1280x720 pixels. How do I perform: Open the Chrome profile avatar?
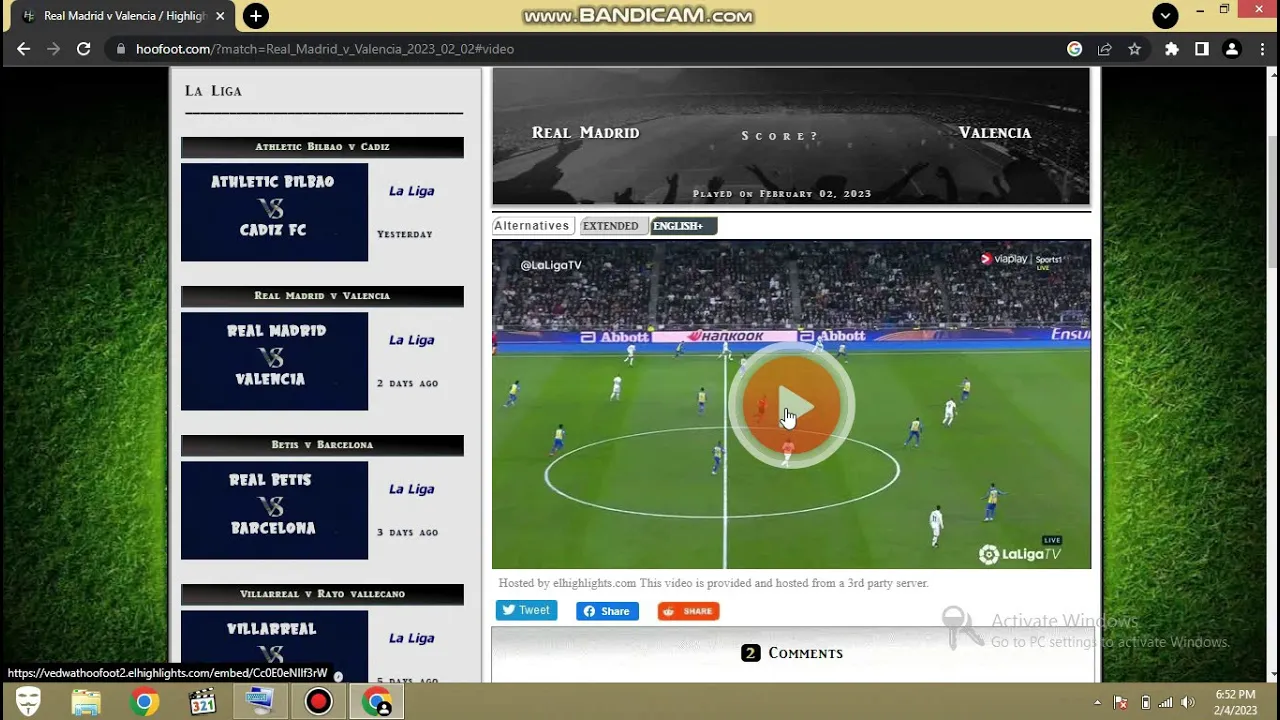pos(1232,49)
